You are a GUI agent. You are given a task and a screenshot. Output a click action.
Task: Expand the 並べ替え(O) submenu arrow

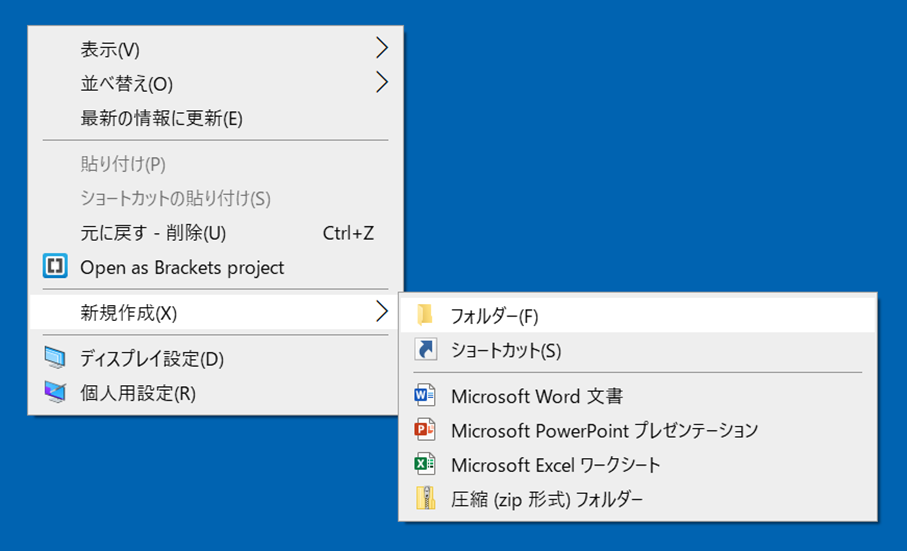click(381, 82)
